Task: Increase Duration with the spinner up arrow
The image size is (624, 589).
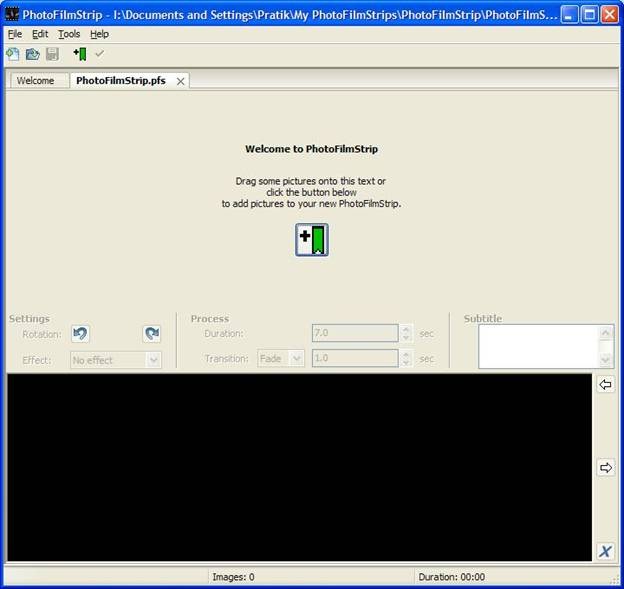Action: point(406,329)
